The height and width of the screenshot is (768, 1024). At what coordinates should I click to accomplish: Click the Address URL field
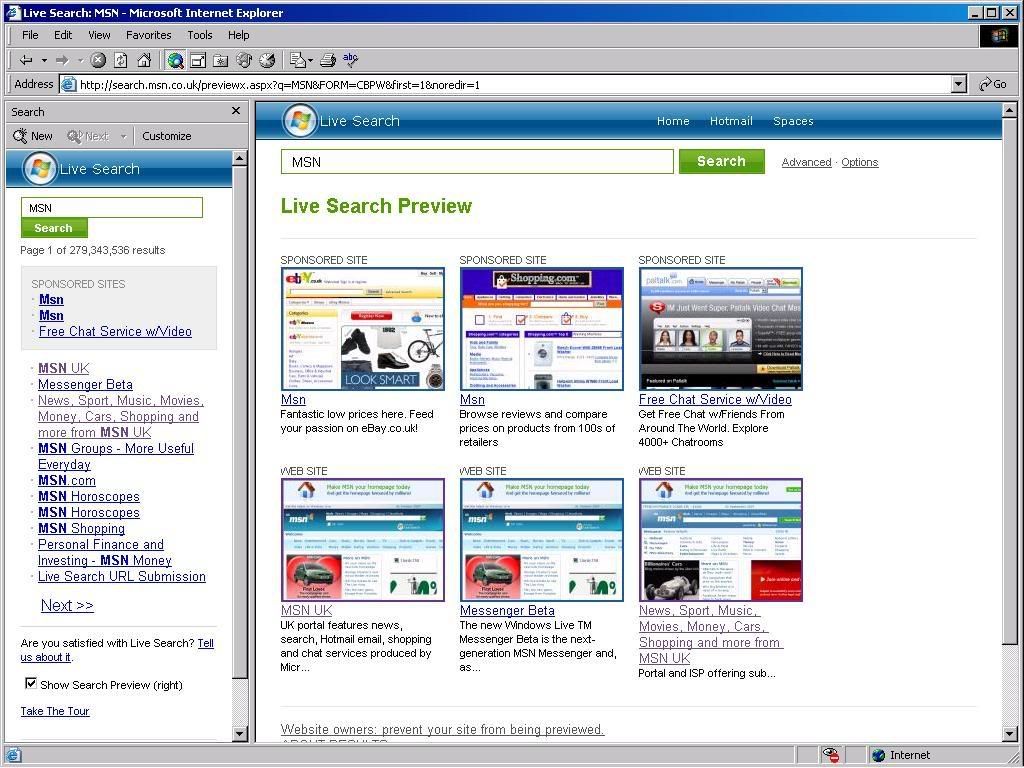coord(513,84)
